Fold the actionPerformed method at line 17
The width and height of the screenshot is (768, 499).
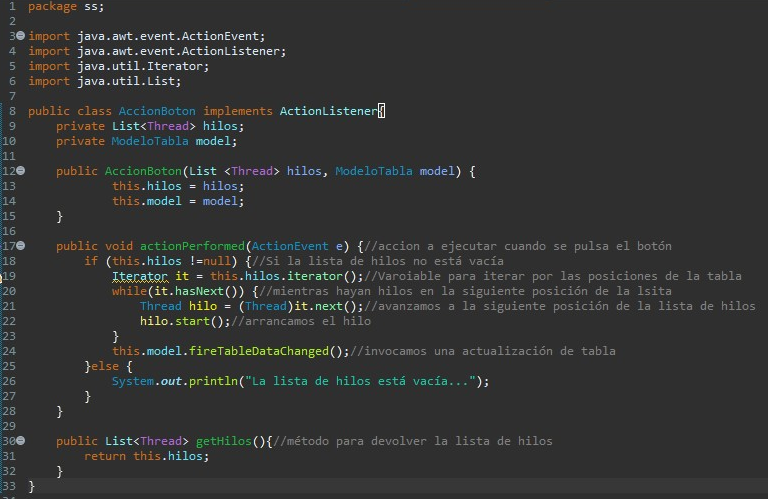click(19, 246)
